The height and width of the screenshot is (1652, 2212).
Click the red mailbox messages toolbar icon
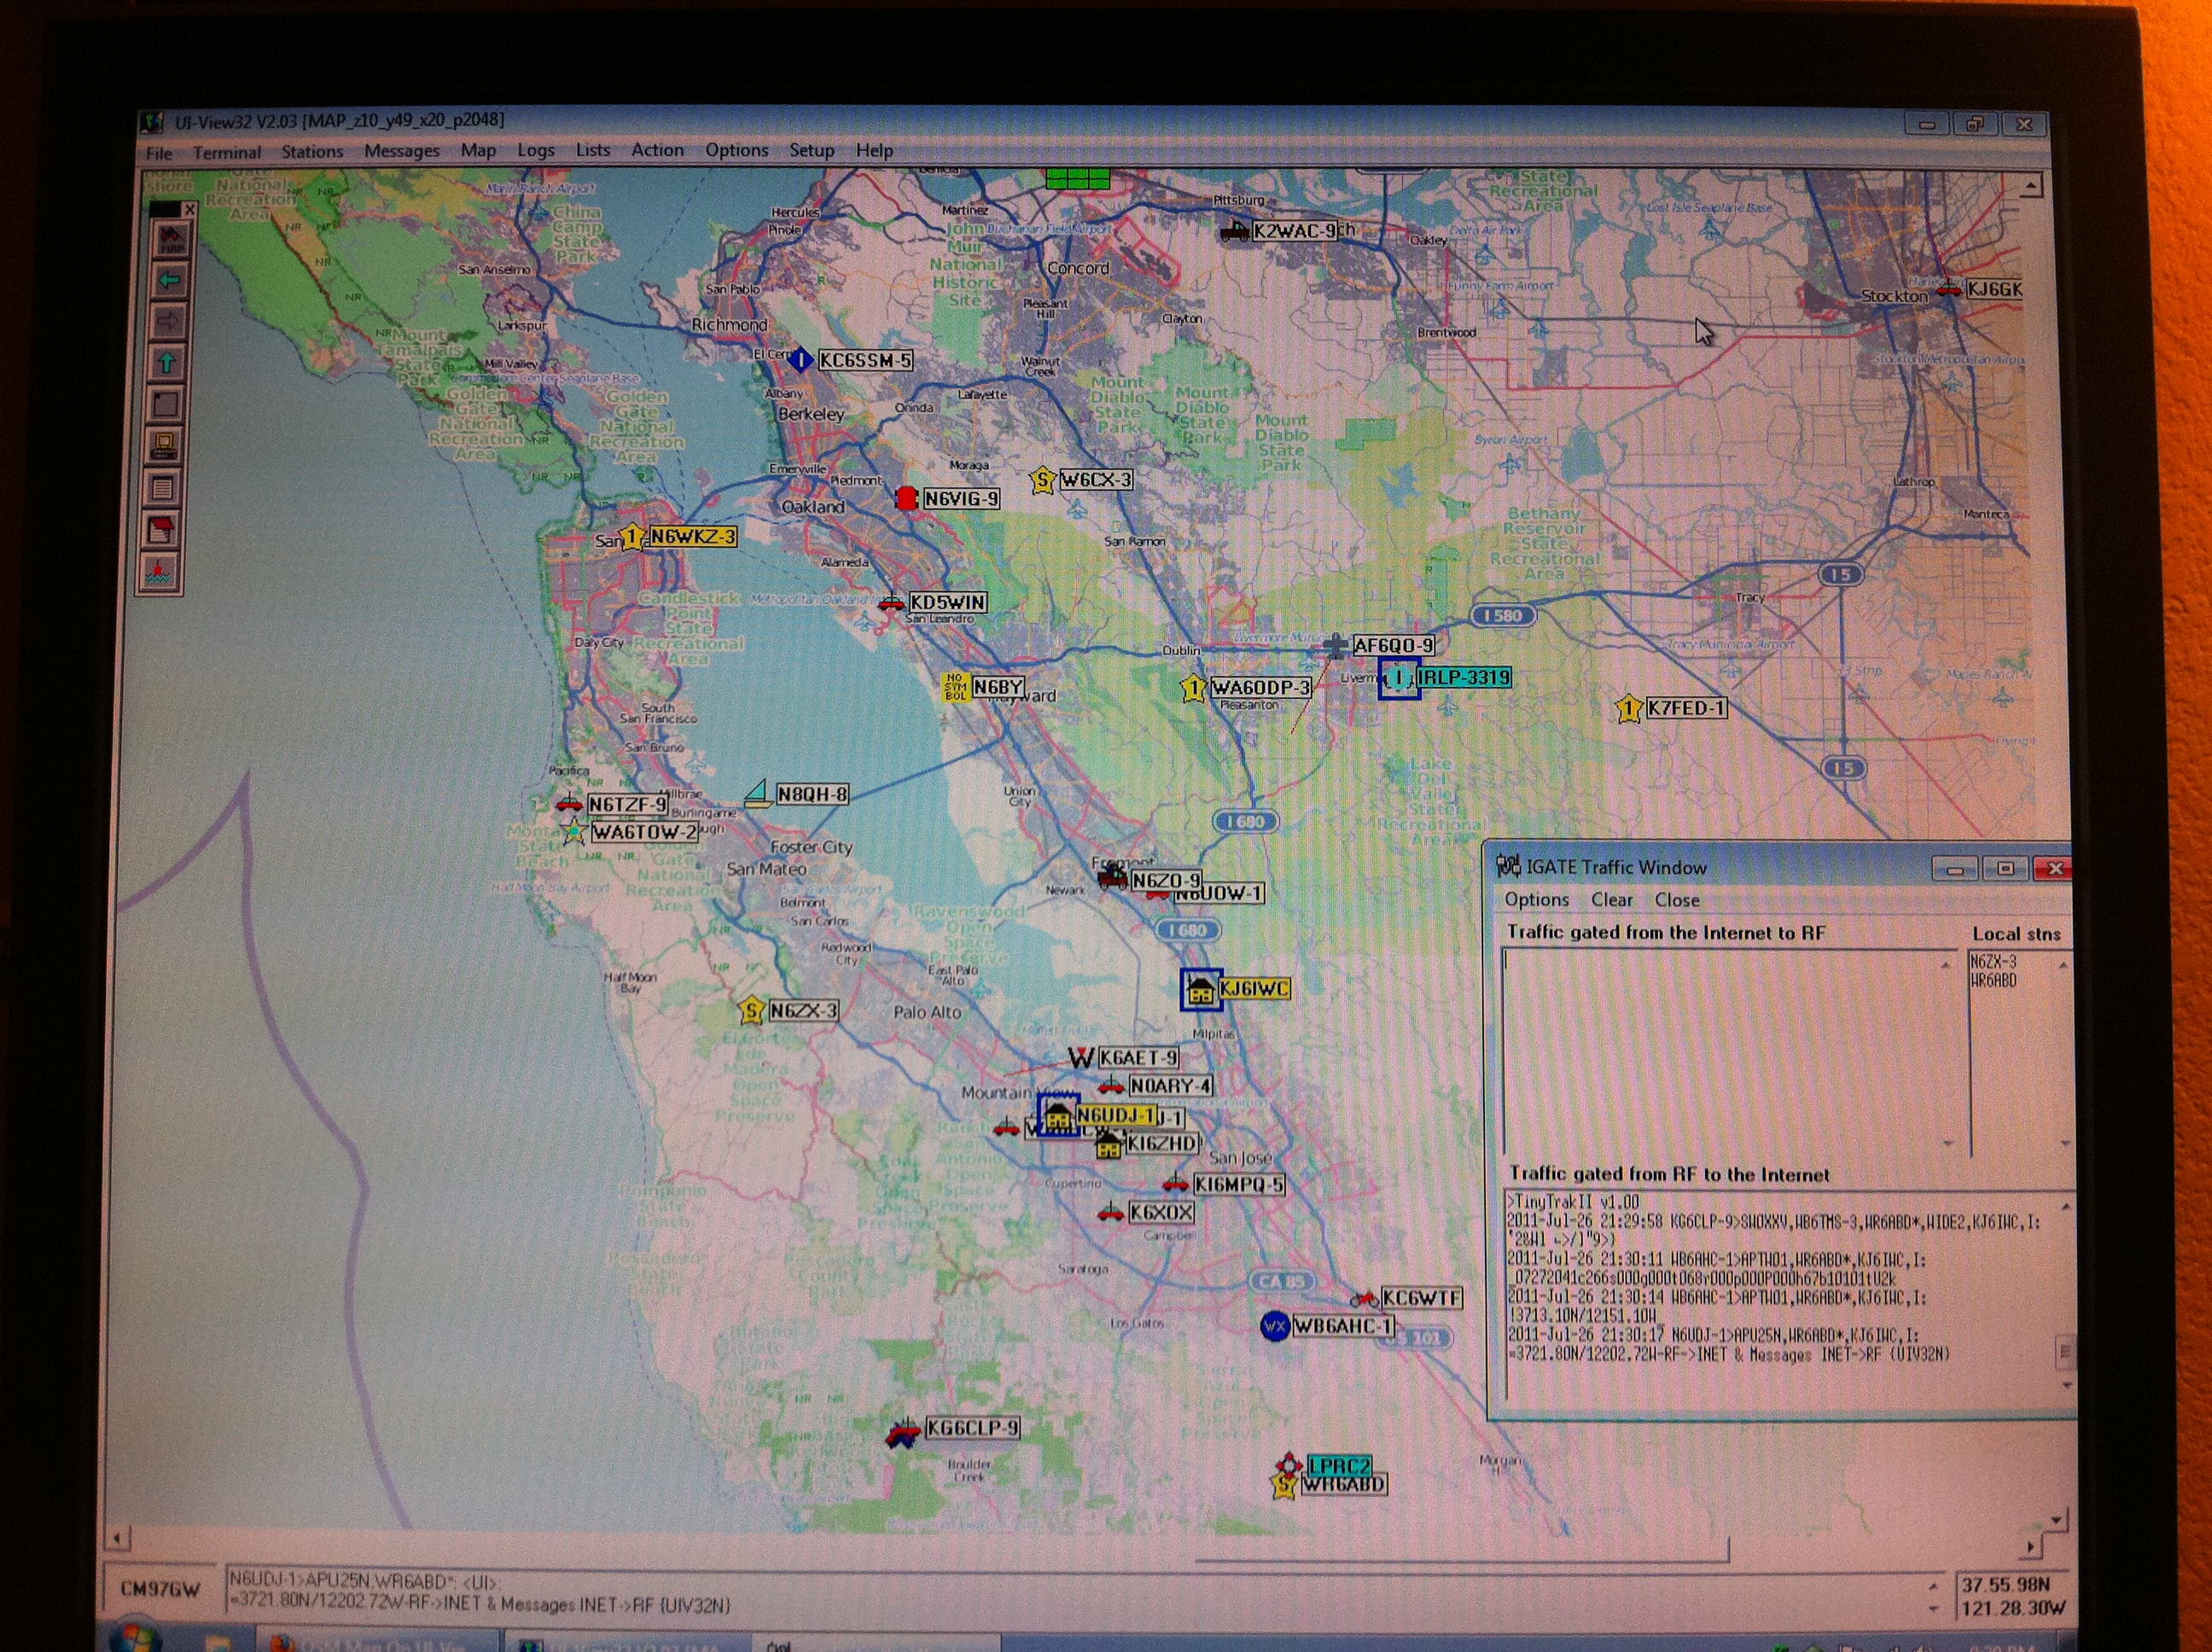[162, 529]
